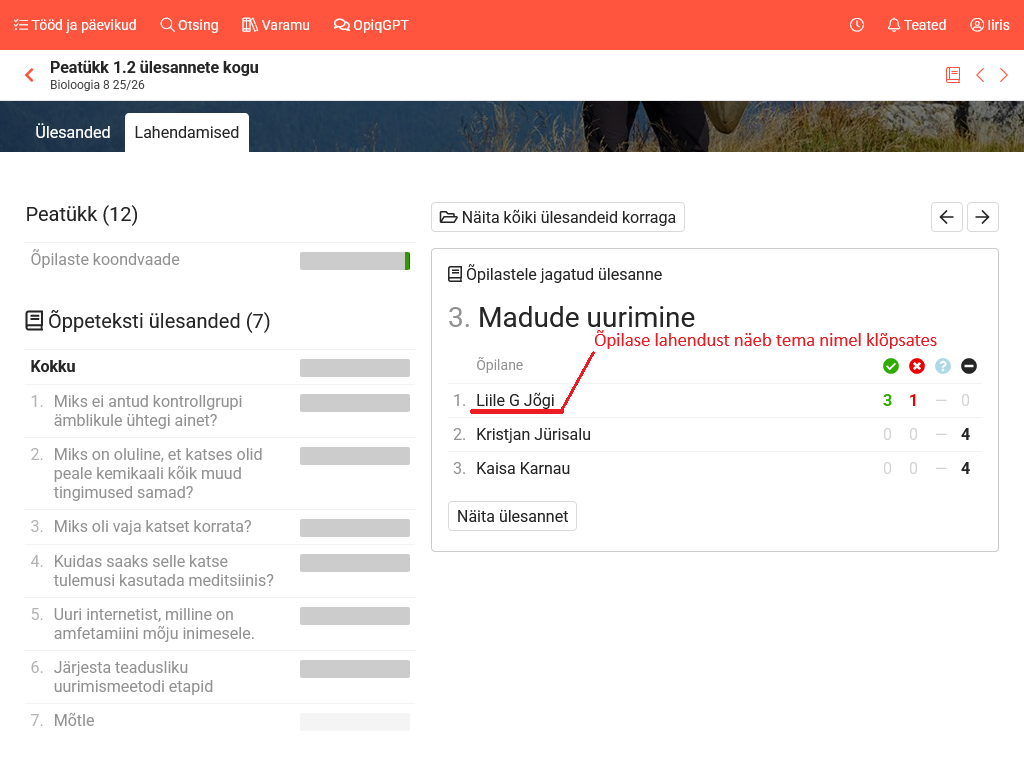Go to next chapter with red right chevron
The height and width of the screenshot is (768, 1024).
pos(1004,75)
